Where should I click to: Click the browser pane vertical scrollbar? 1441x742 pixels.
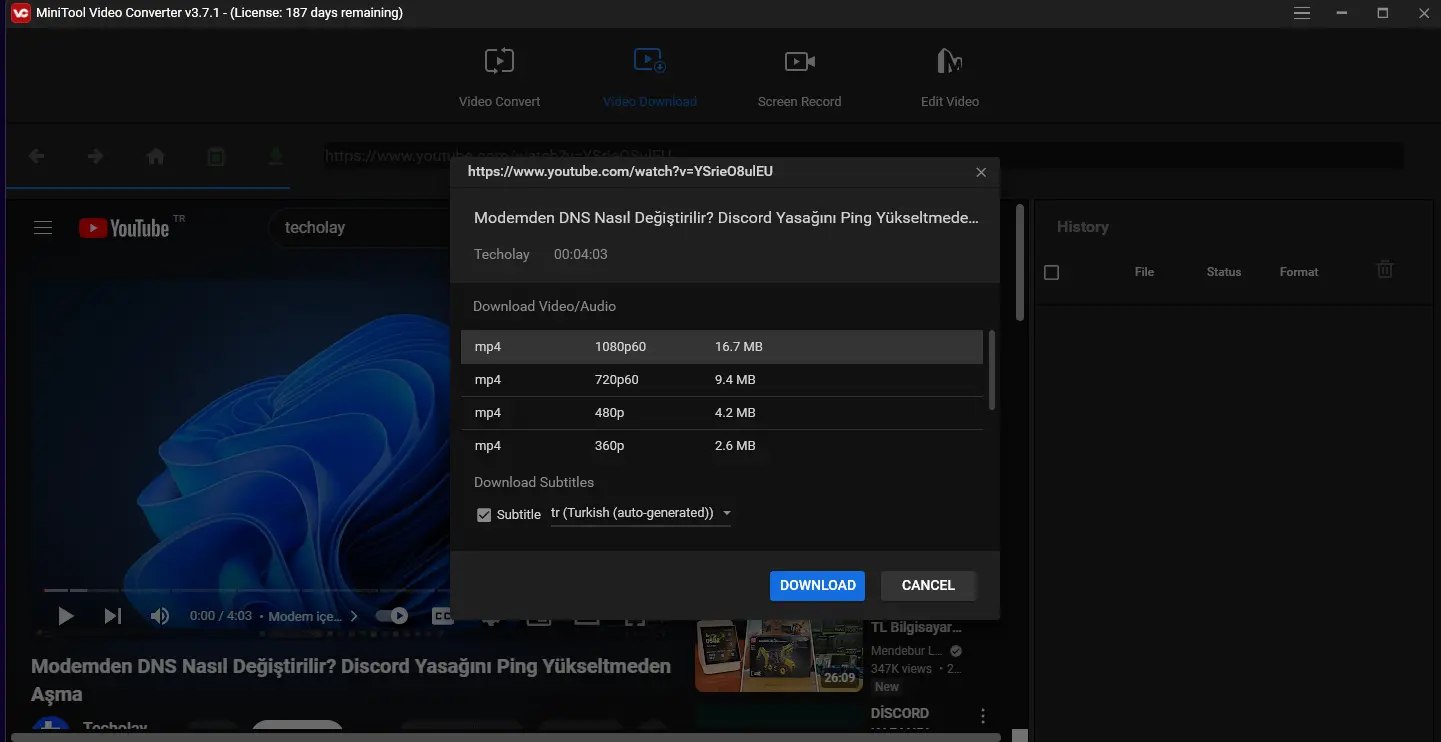tap(1020, 262)
